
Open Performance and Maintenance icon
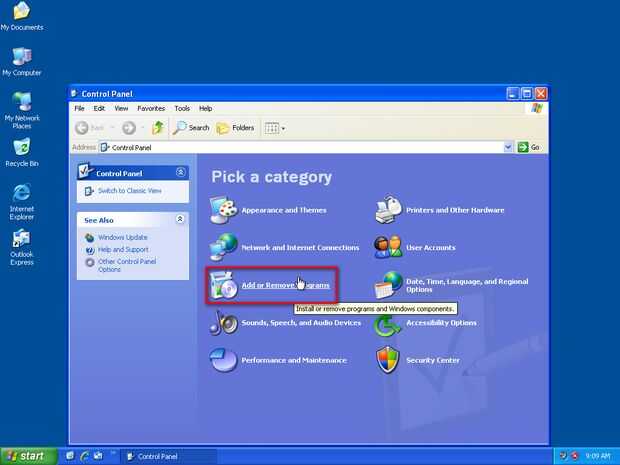(223, 360)
